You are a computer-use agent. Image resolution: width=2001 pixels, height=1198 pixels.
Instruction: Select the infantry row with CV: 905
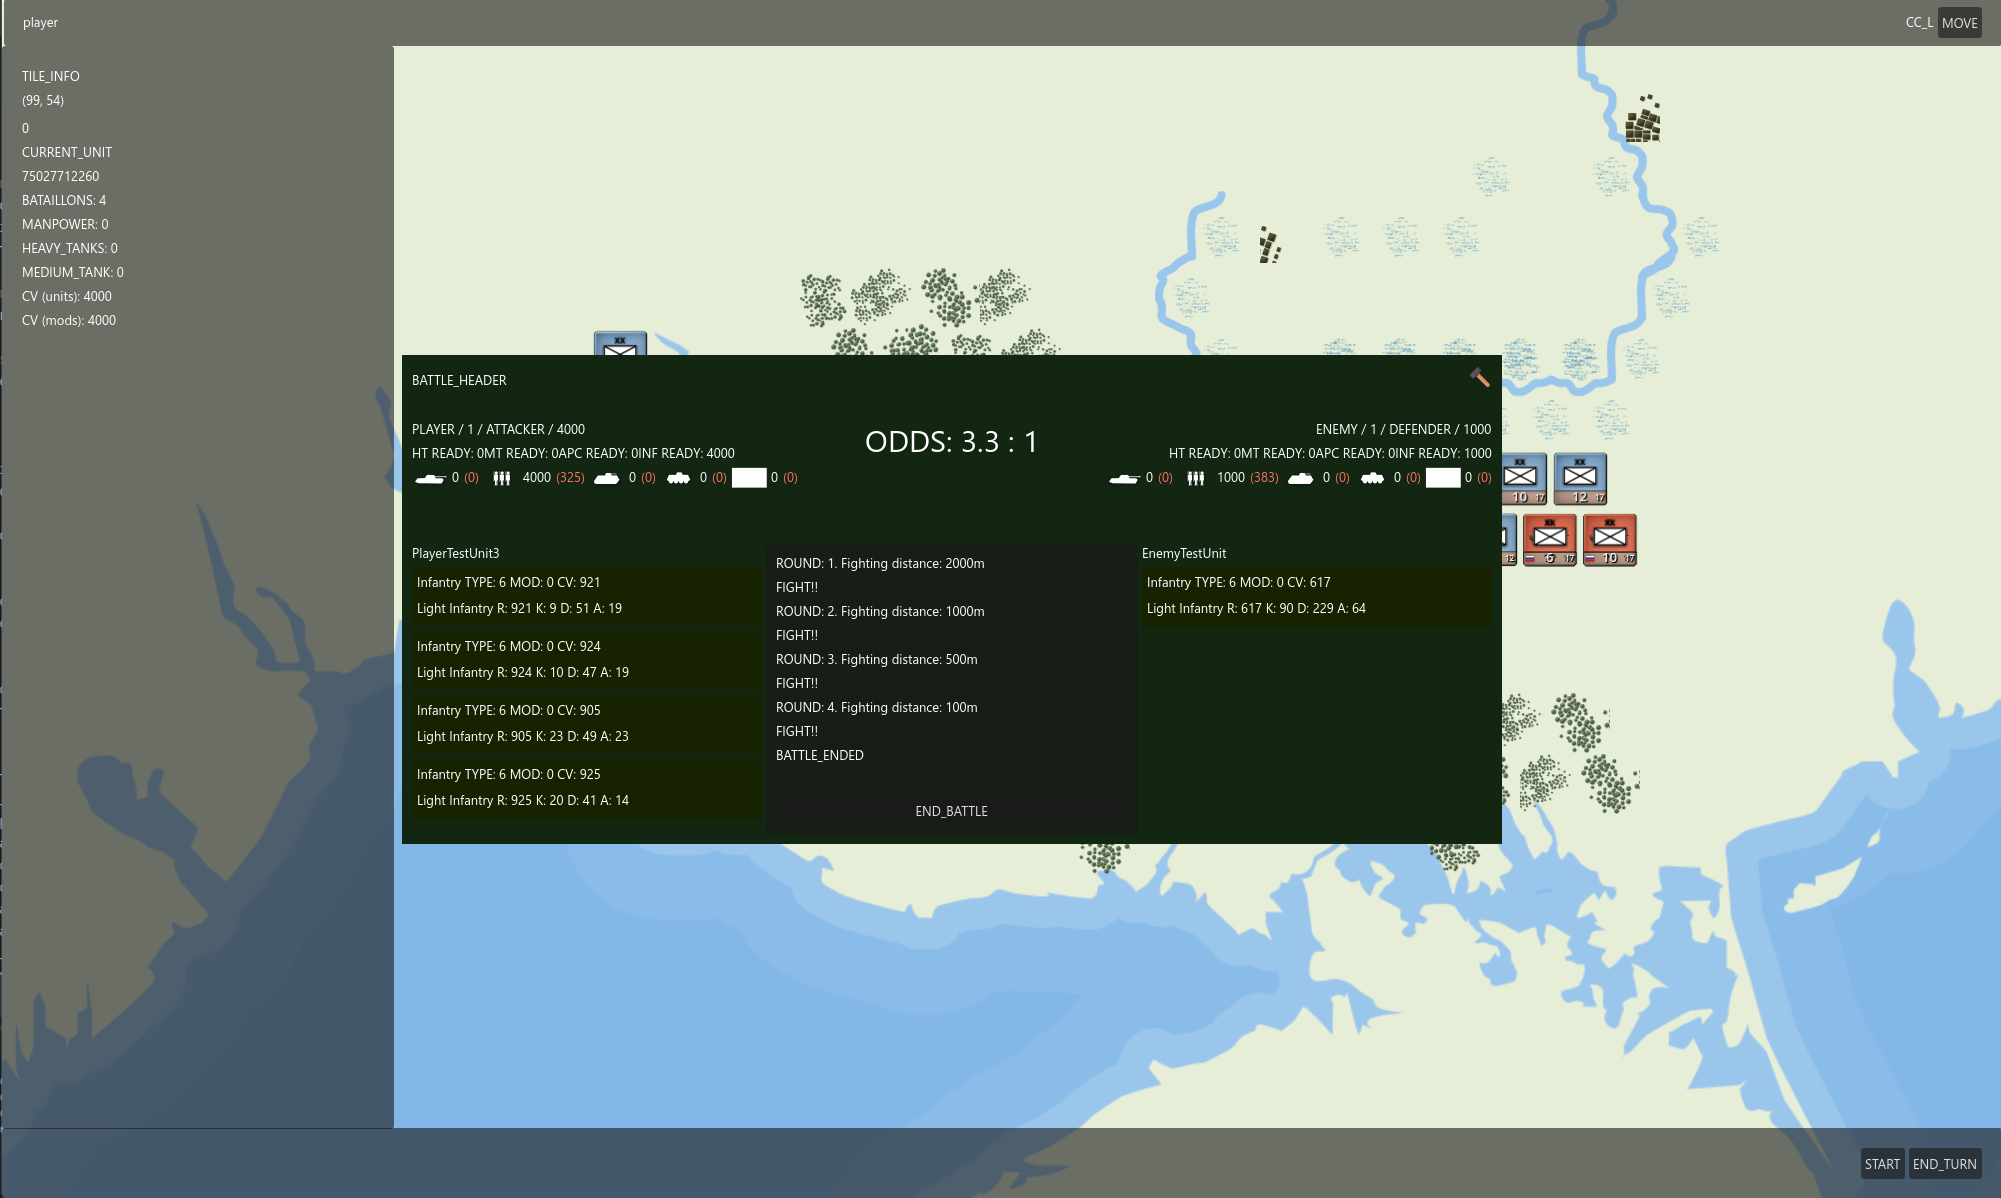[x=586, y=724]
